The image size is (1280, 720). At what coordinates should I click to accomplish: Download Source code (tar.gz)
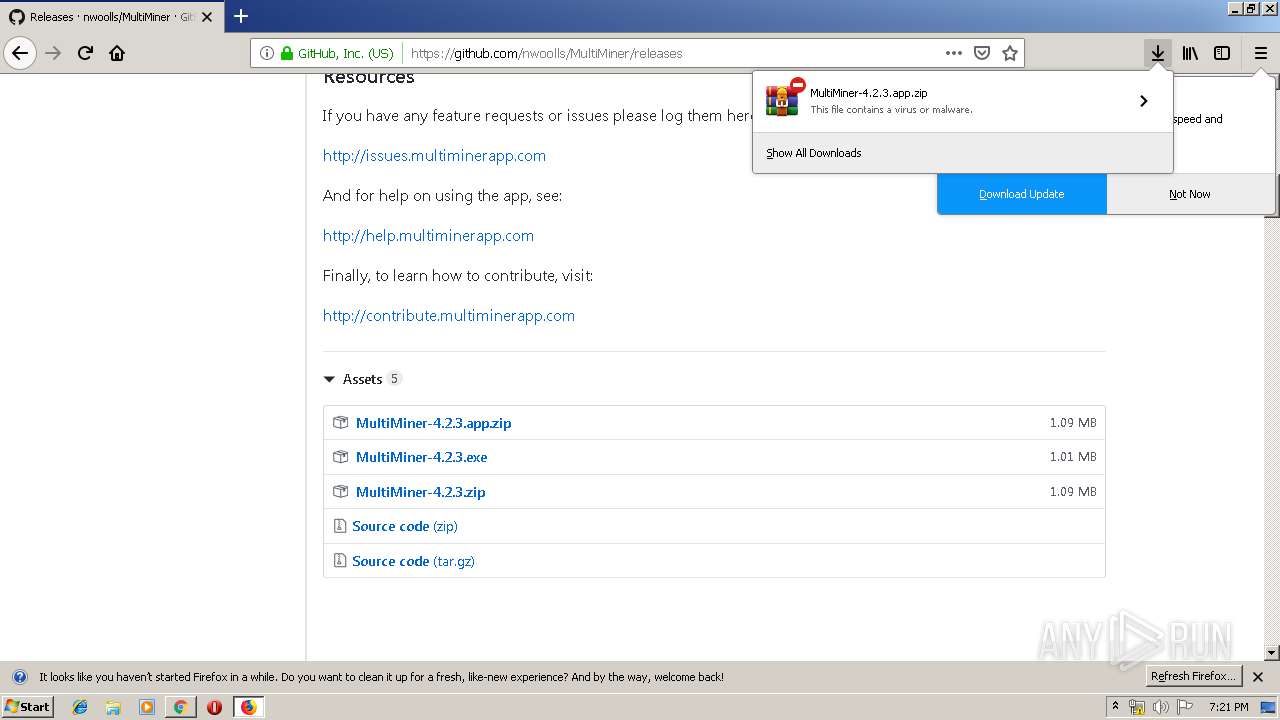point(413,561)
